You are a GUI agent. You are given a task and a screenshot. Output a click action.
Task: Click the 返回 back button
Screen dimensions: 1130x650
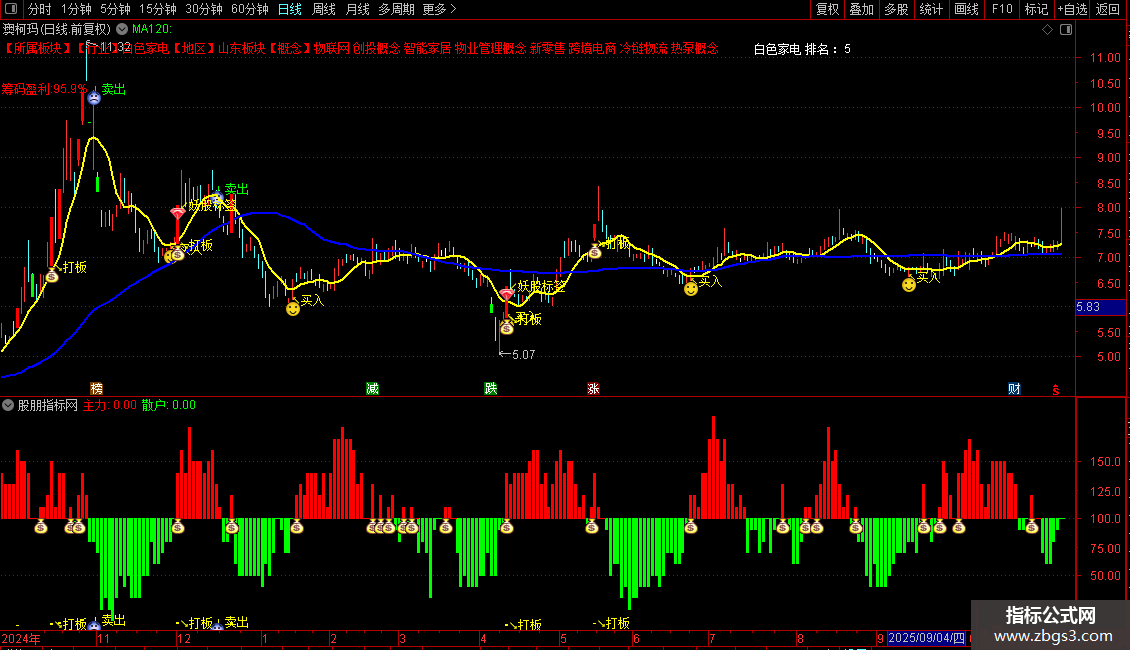click(1108, 9)
